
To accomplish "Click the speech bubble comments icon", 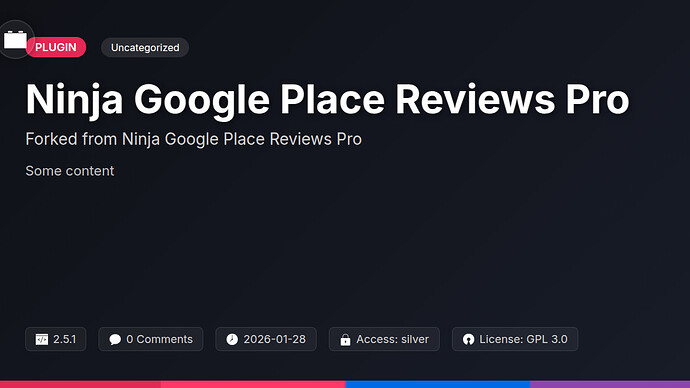I will [x=115, y=340].
